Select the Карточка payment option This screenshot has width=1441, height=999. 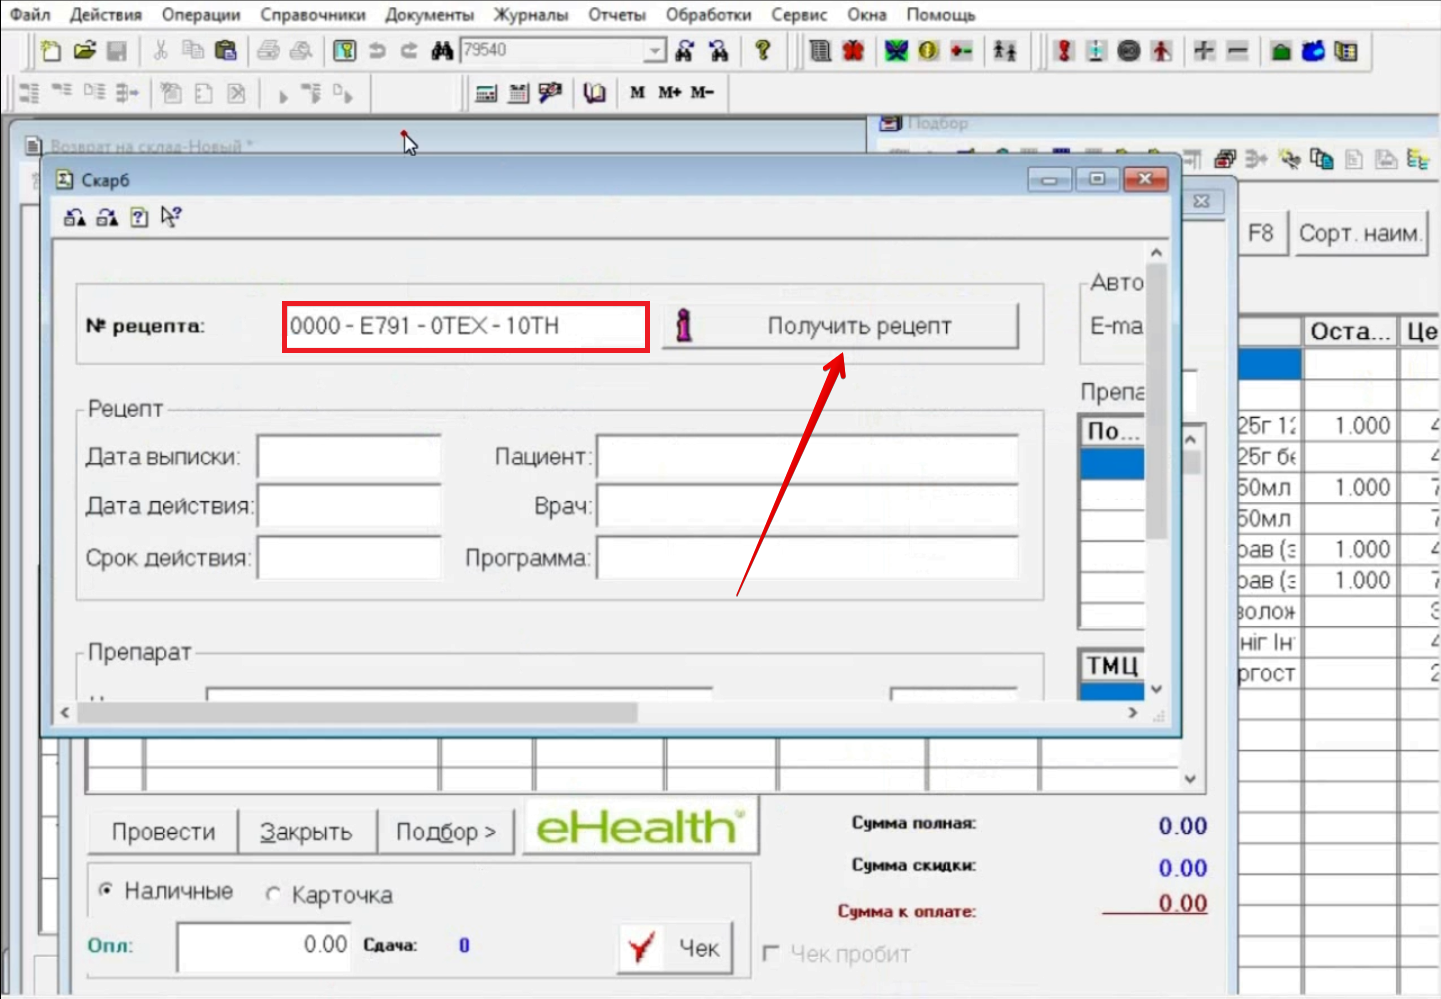coord(273,894)
